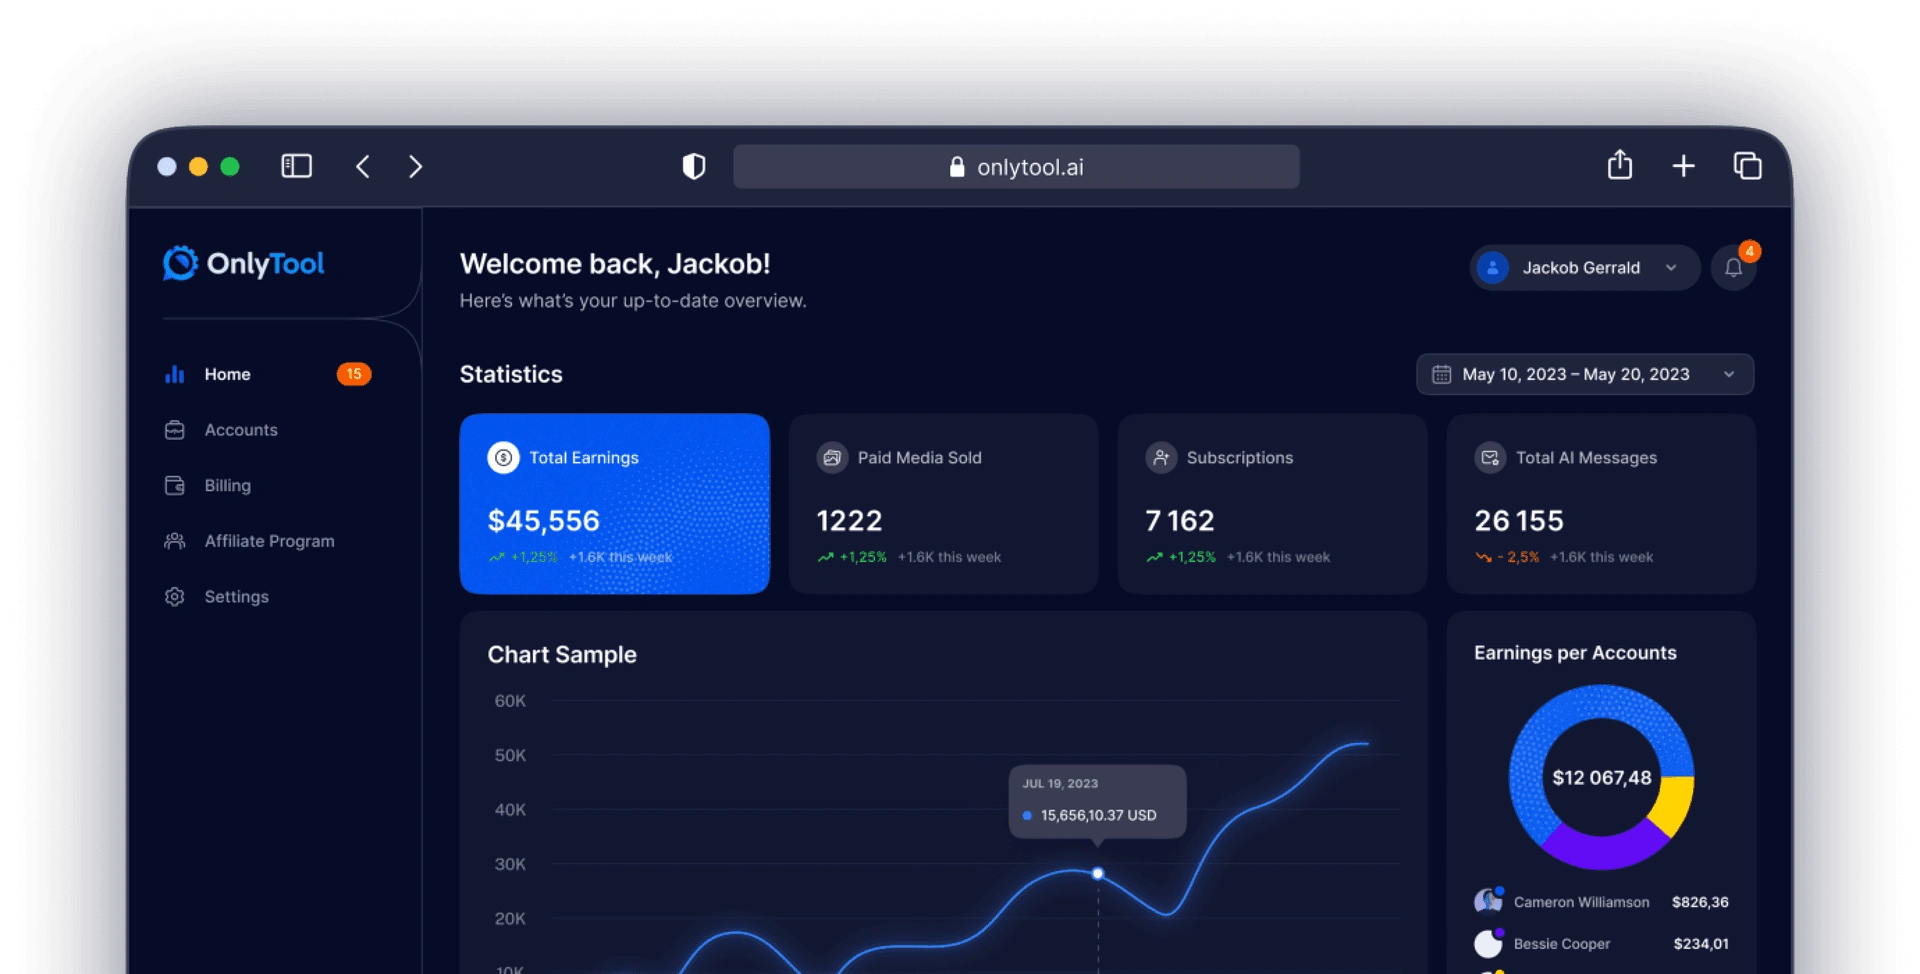Viewport: 1920px width, 974px height.
Task: Click the Subscriptions user icon
Action: tap(1161, 458)
